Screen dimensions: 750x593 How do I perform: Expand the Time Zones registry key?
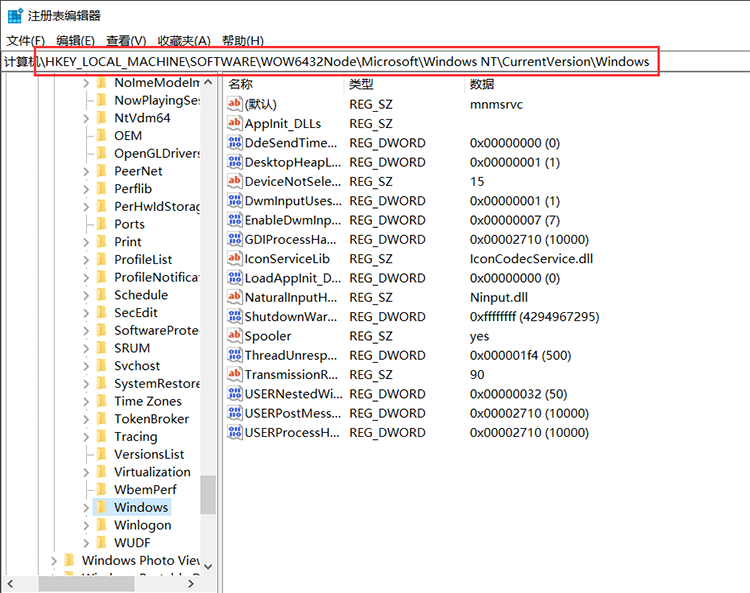click(x=87, y=401)
